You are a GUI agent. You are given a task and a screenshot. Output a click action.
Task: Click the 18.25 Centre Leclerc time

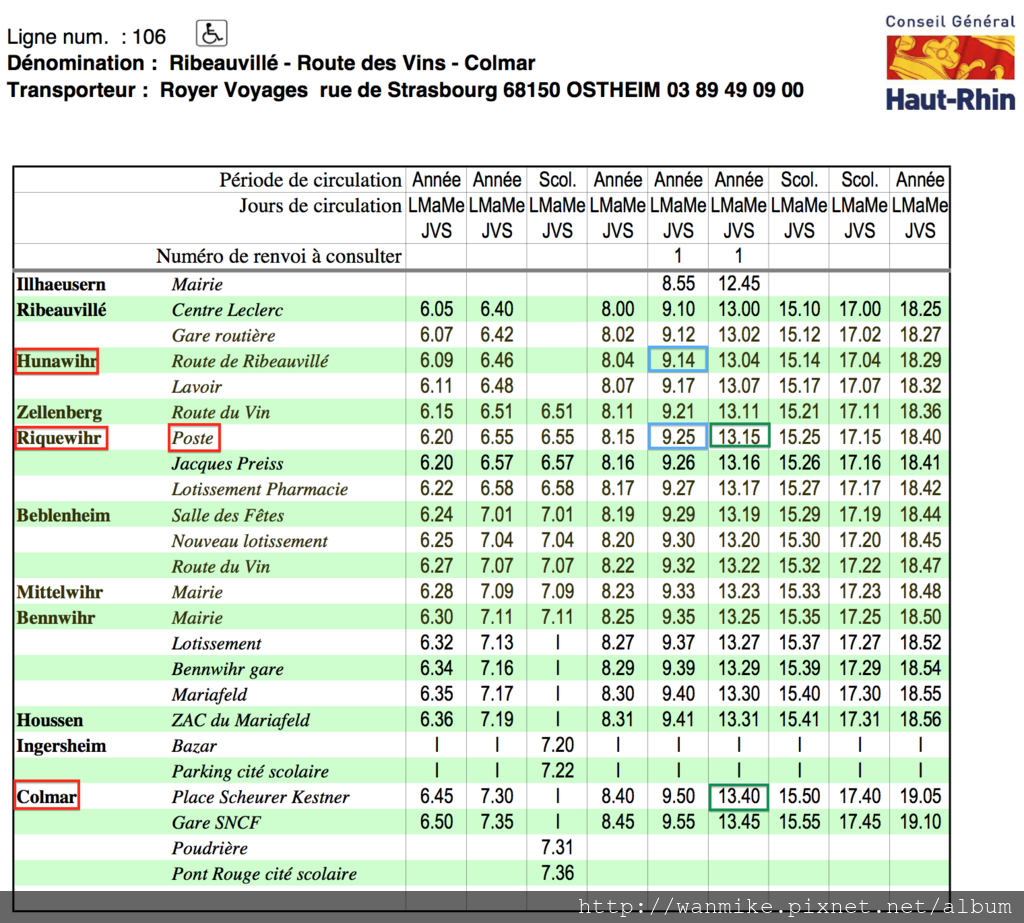click(920, 309)
